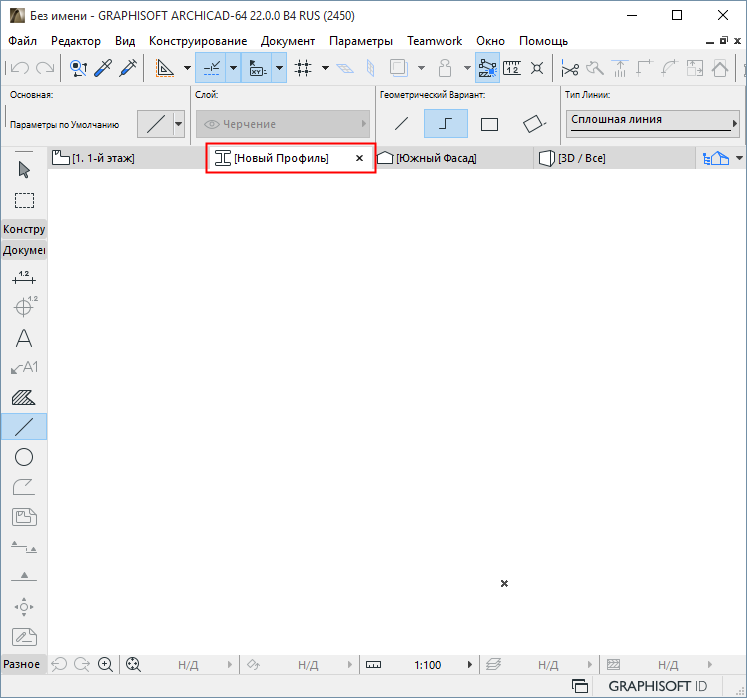Toggle grid snap icon

coord(303,68)
